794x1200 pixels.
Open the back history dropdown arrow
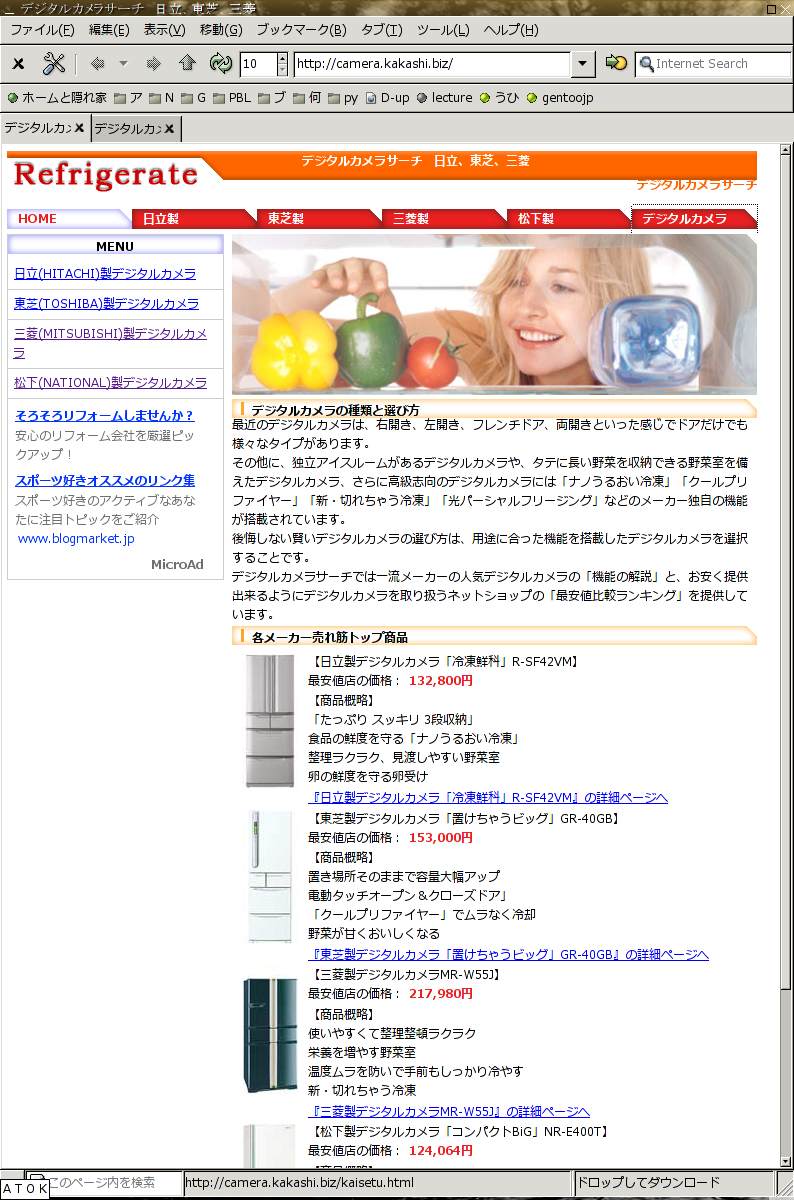[123, 64]
